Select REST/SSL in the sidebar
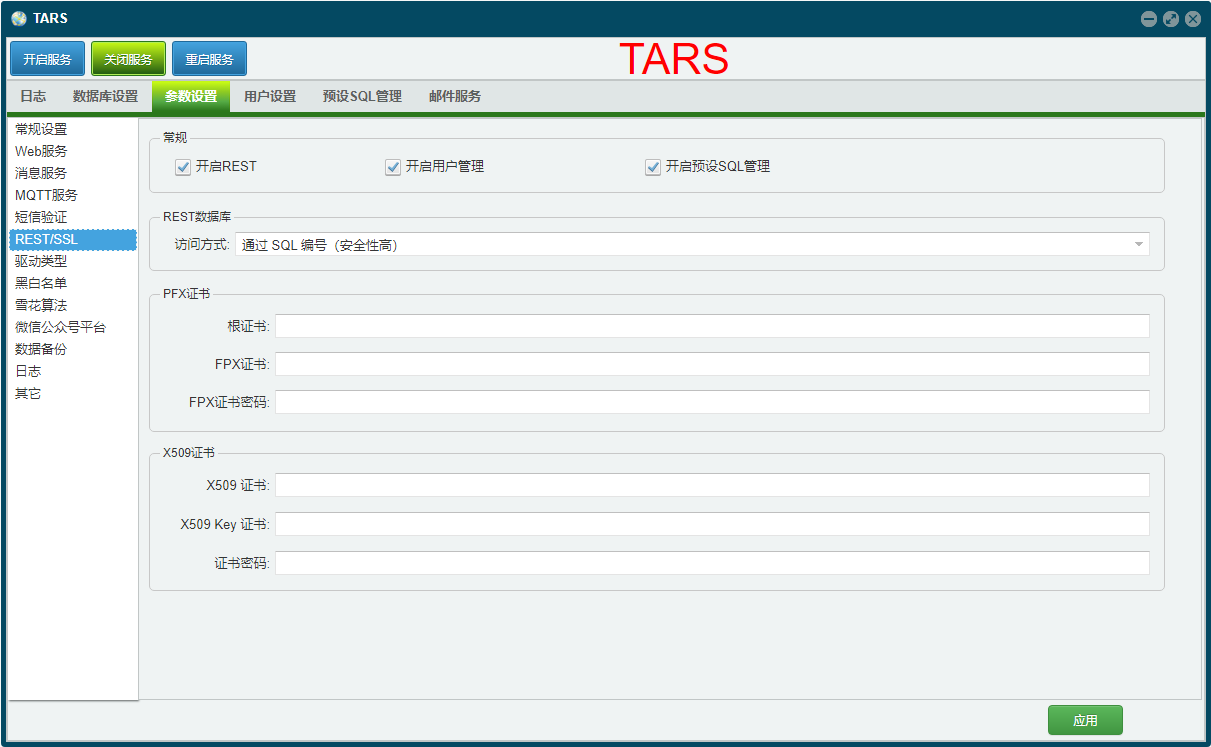The height and width of the screenshot is (747, 1211). 72,239
